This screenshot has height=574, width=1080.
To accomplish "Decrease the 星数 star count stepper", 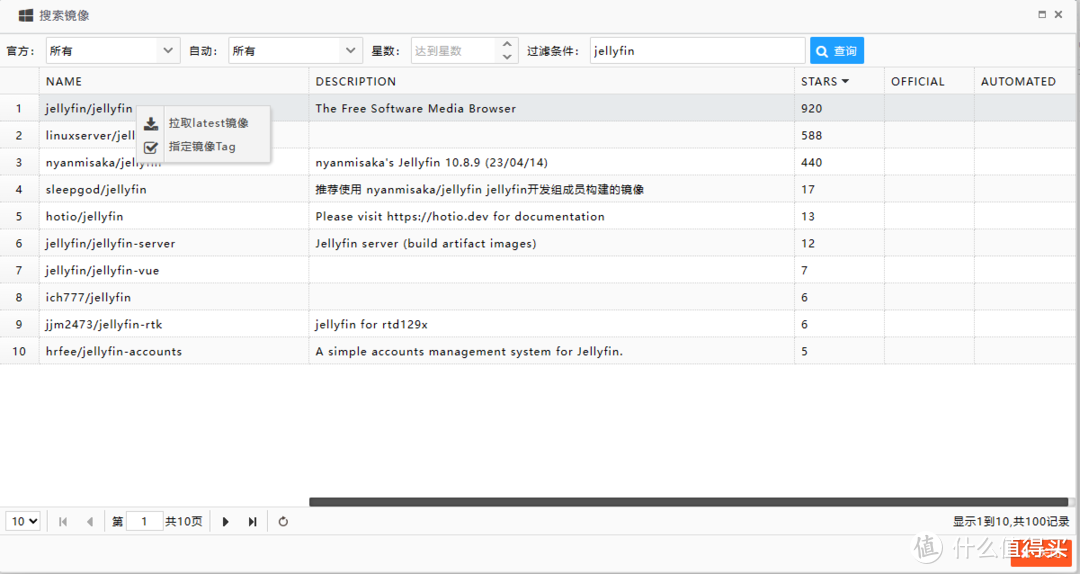I will 507,57.
